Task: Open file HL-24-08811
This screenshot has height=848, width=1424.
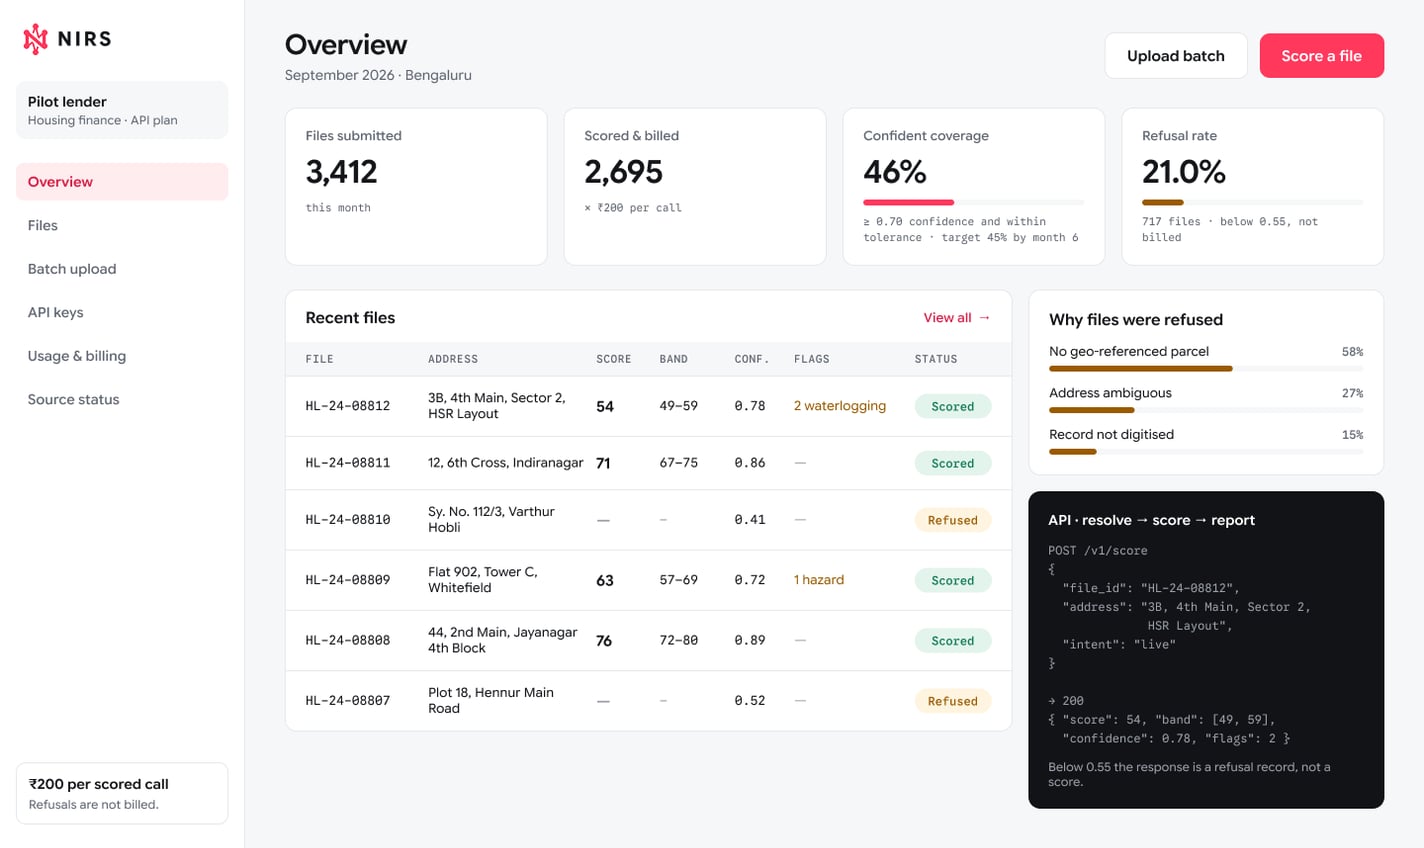Action: pos(348,463)
